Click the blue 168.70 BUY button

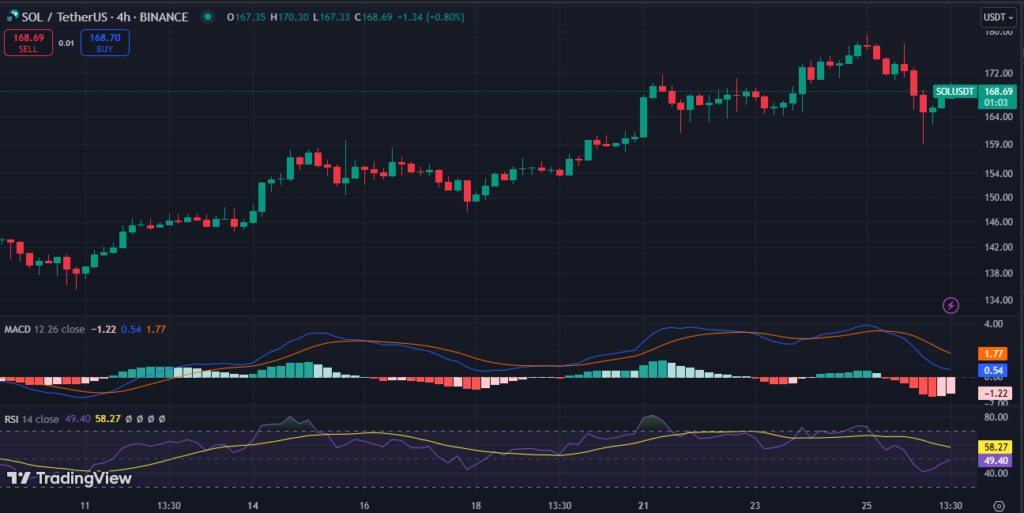(104, 42)
